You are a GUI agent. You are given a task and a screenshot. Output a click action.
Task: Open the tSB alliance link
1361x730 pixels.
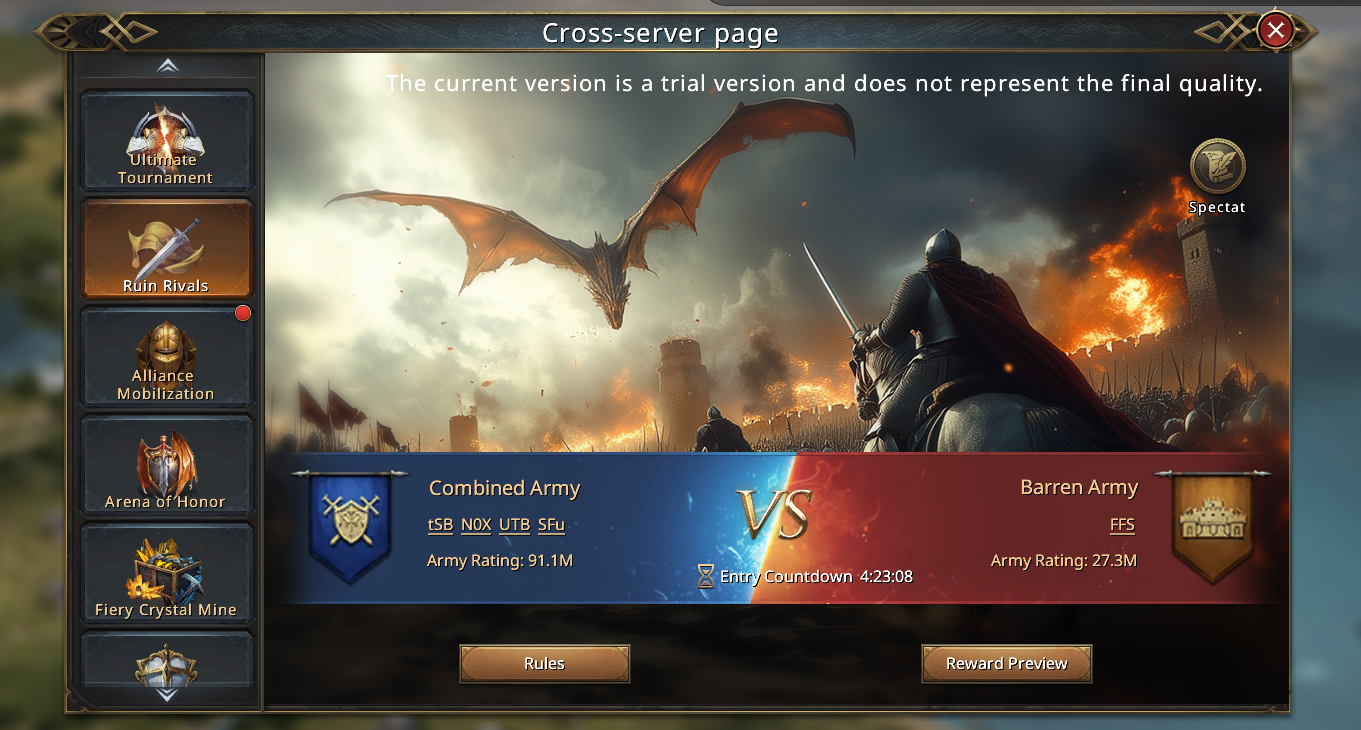tap(440, 525)
